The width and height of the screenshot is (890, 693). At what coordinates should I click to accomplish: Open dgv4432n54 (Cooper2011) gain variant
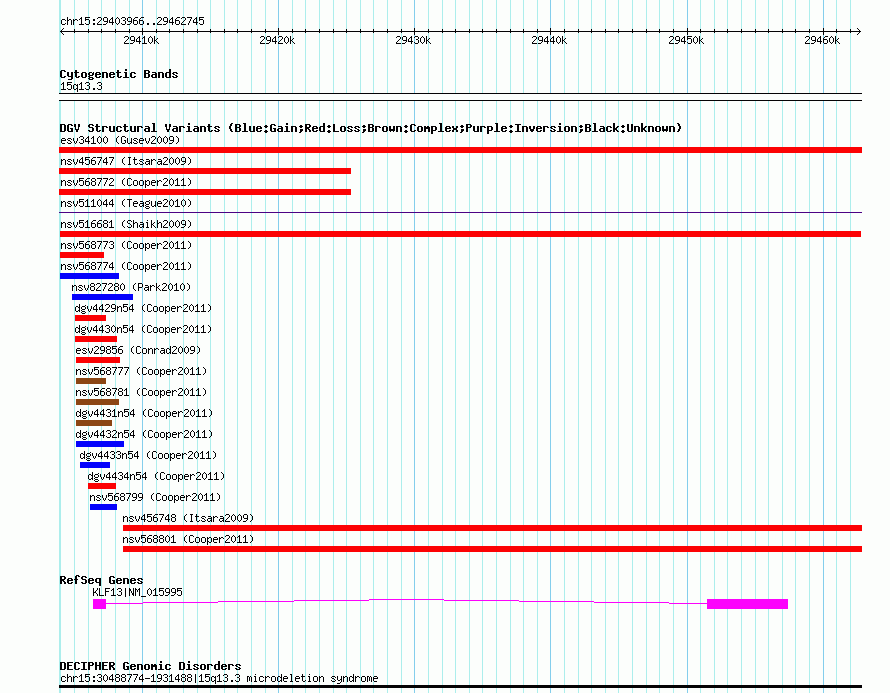144,434
